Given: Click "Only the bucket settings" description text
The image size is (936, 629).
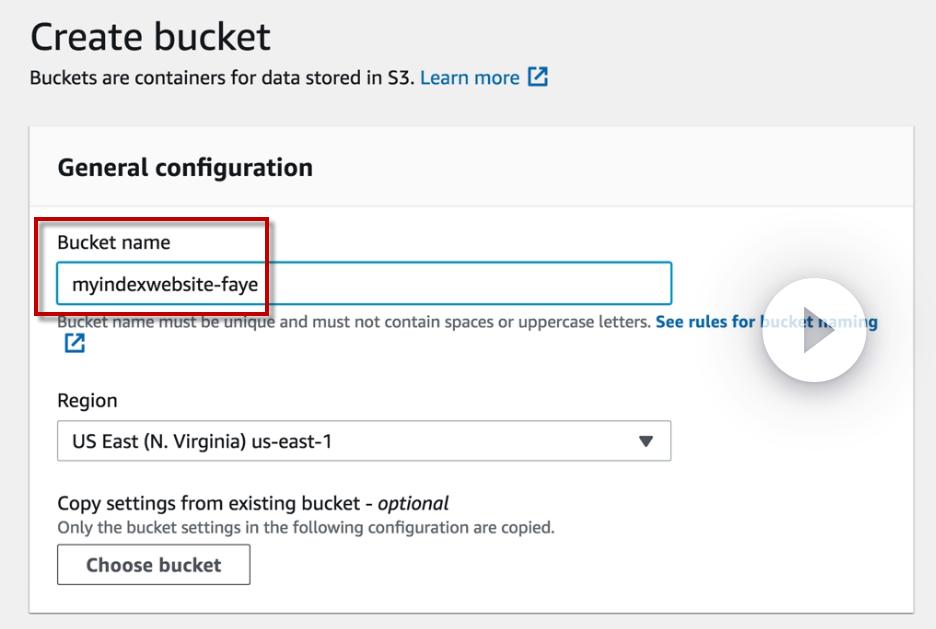Looking at the screenshot, I should click(305, 527).
